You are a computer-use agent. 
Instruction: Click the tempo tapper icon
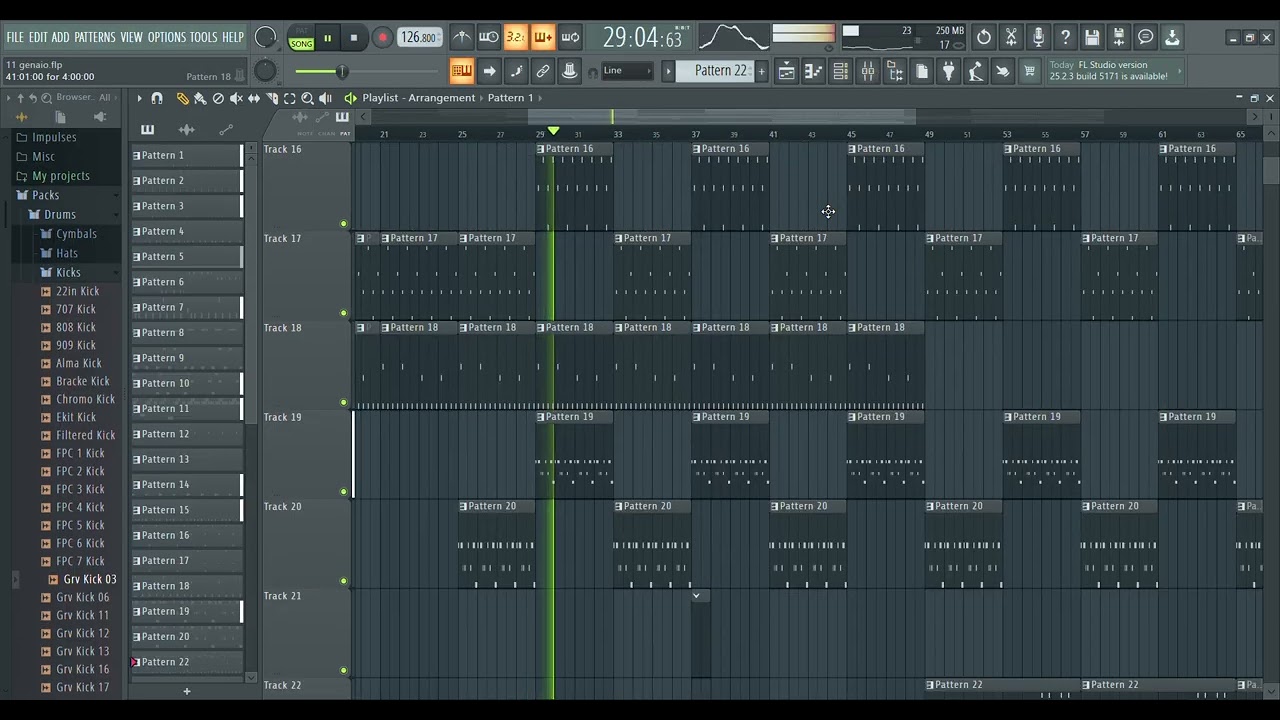[975, 71]
